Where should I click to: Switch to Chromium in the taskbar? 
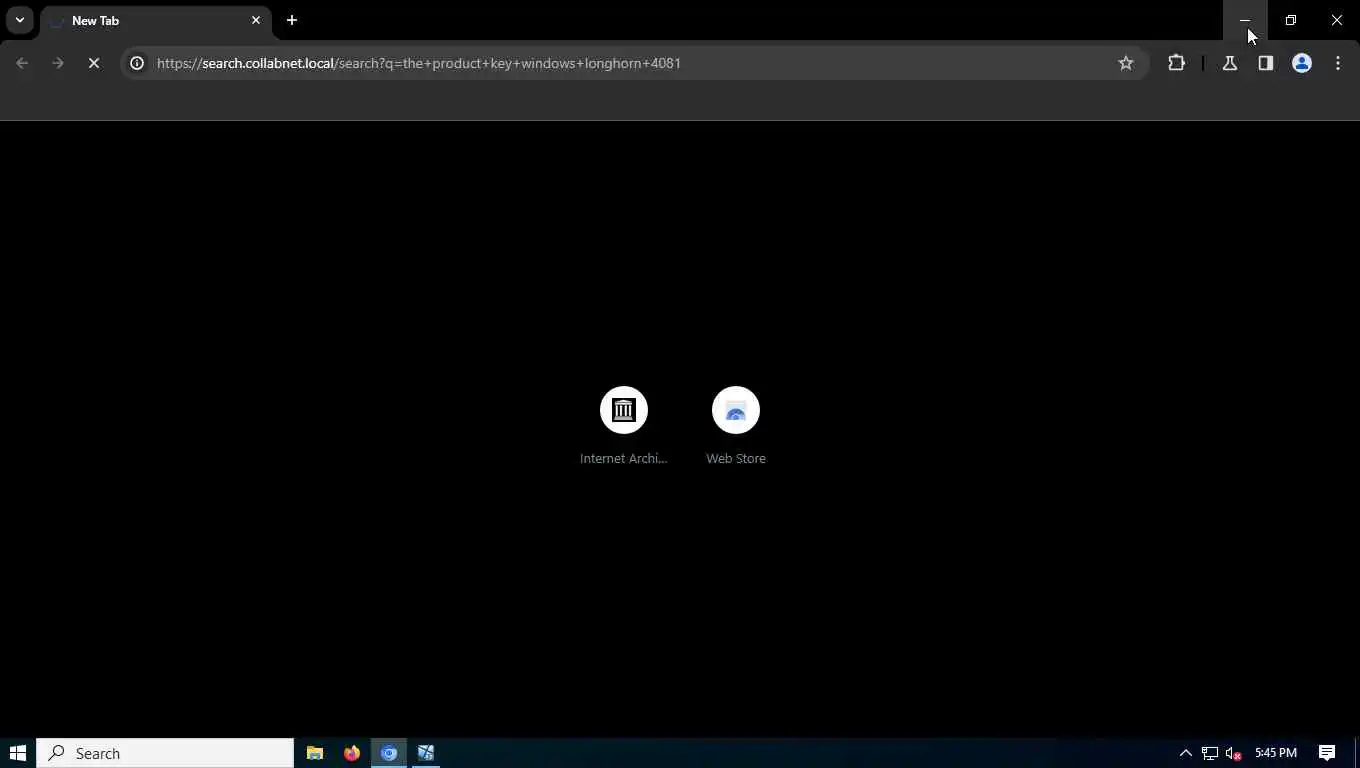389,753
